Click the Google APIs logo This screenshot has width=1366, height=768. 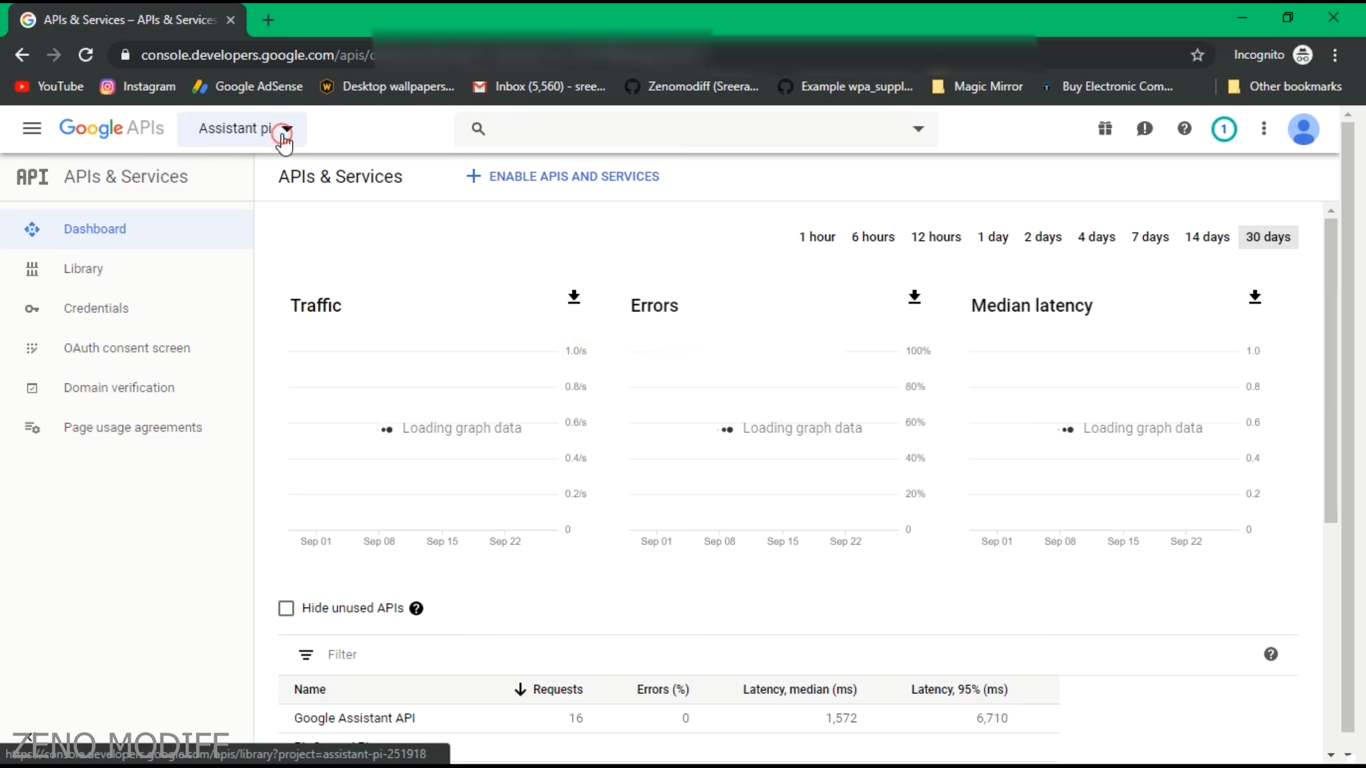(111, 128)
